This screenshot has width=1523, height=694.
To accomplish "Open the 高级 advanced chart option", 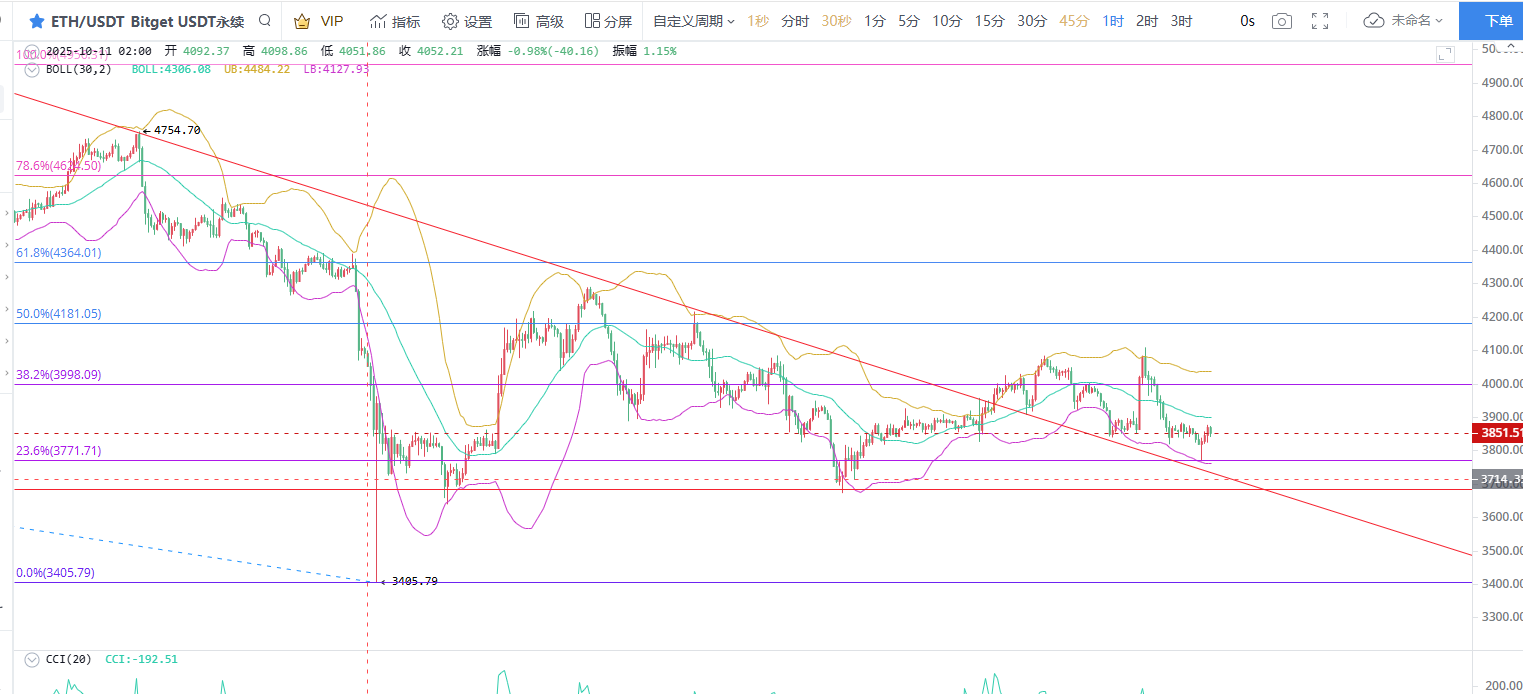I will [538, 21].
